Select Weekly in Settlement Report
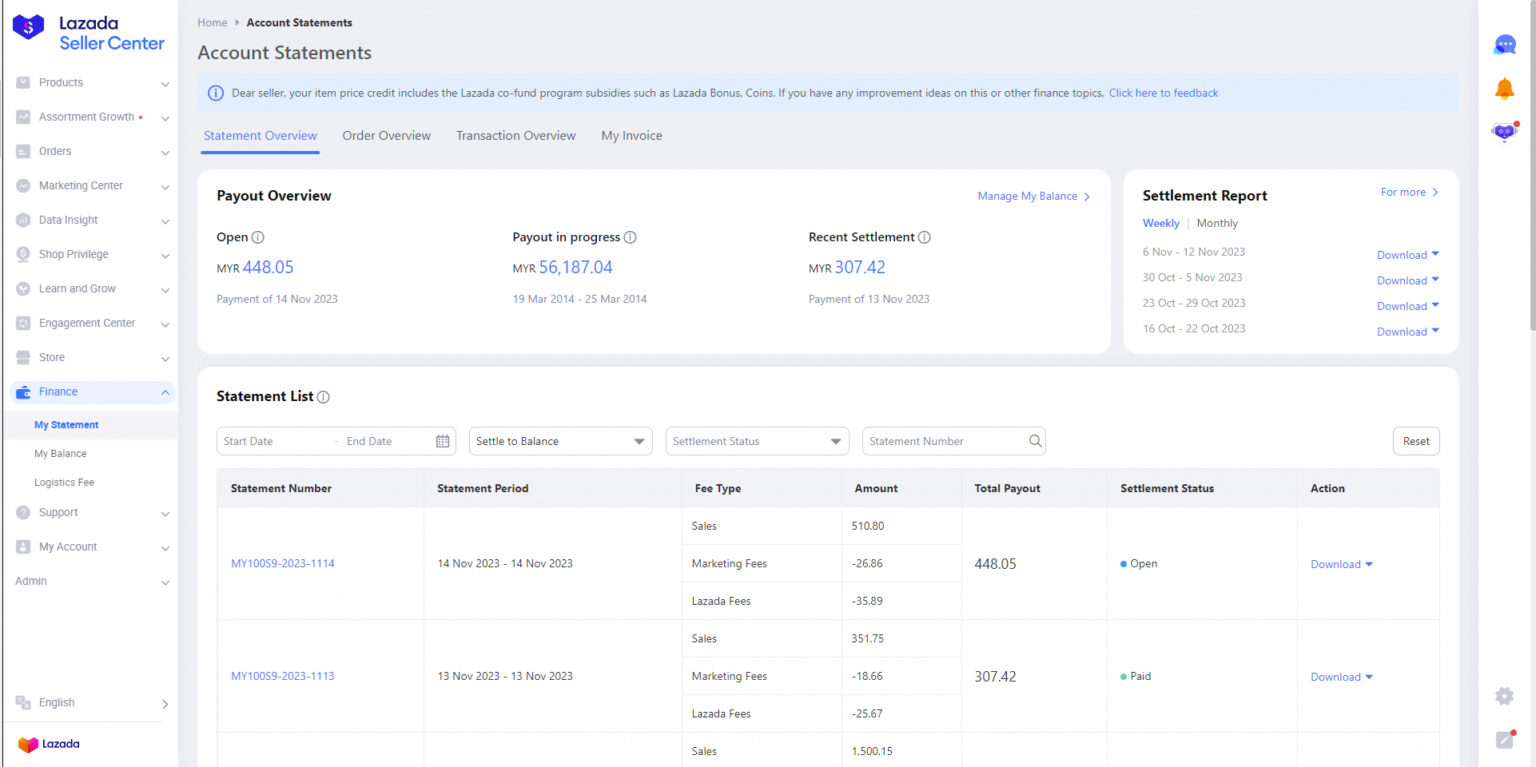 [x=1161, y=224]
